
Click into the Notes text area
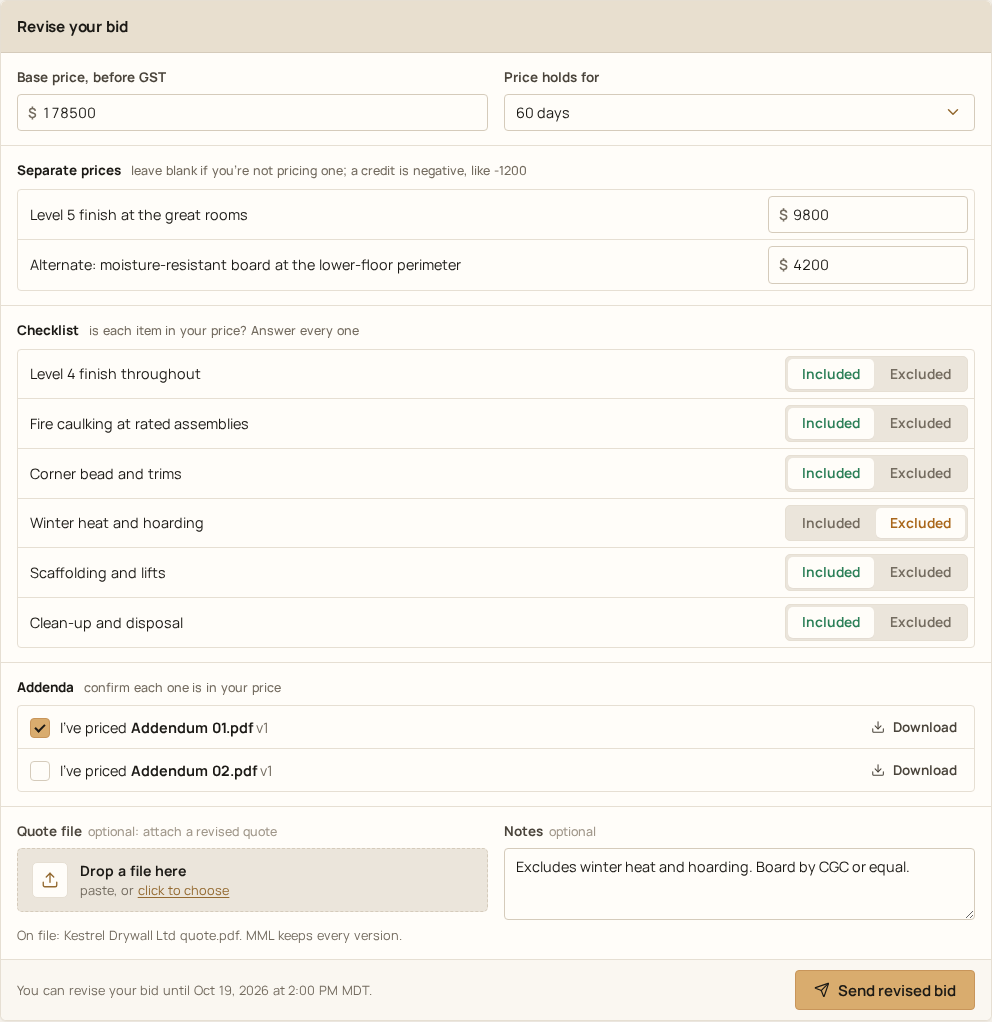tap(739, 884)
